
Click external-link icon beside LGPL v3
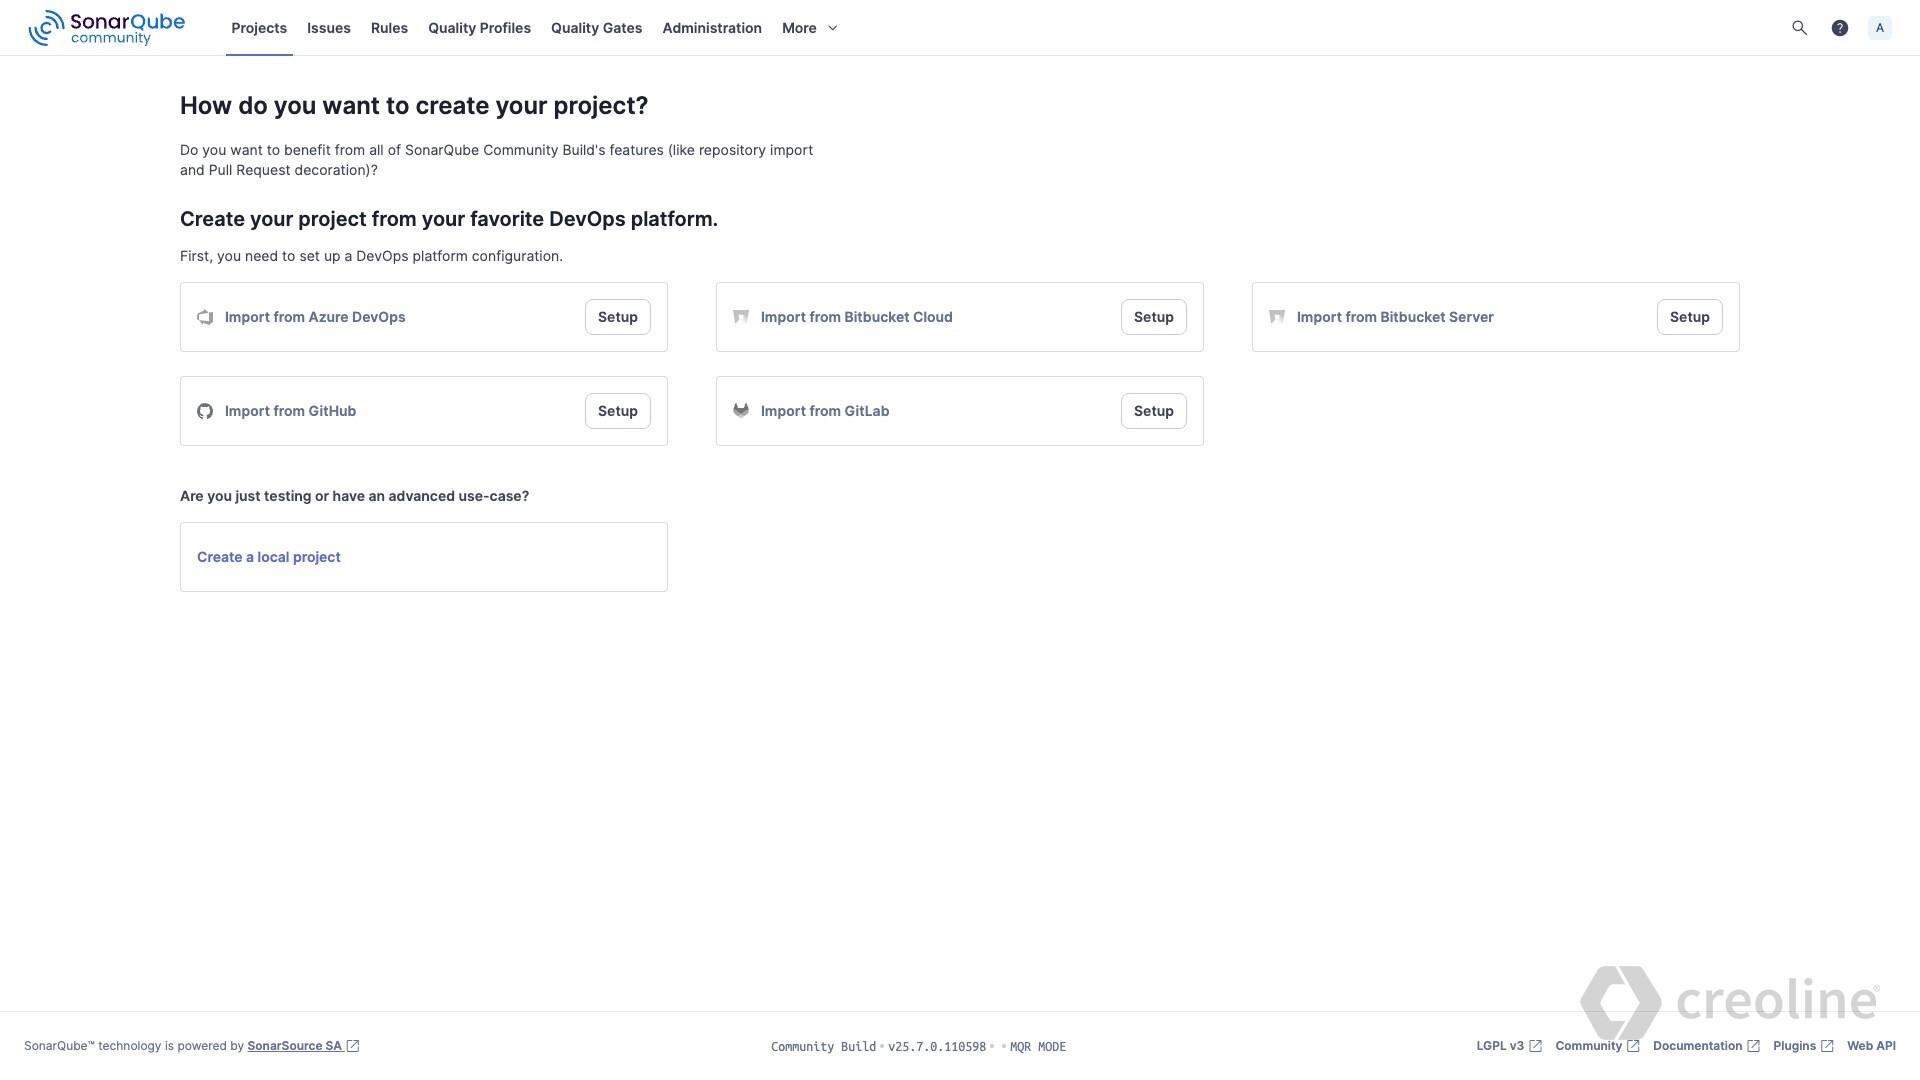1535,1046
